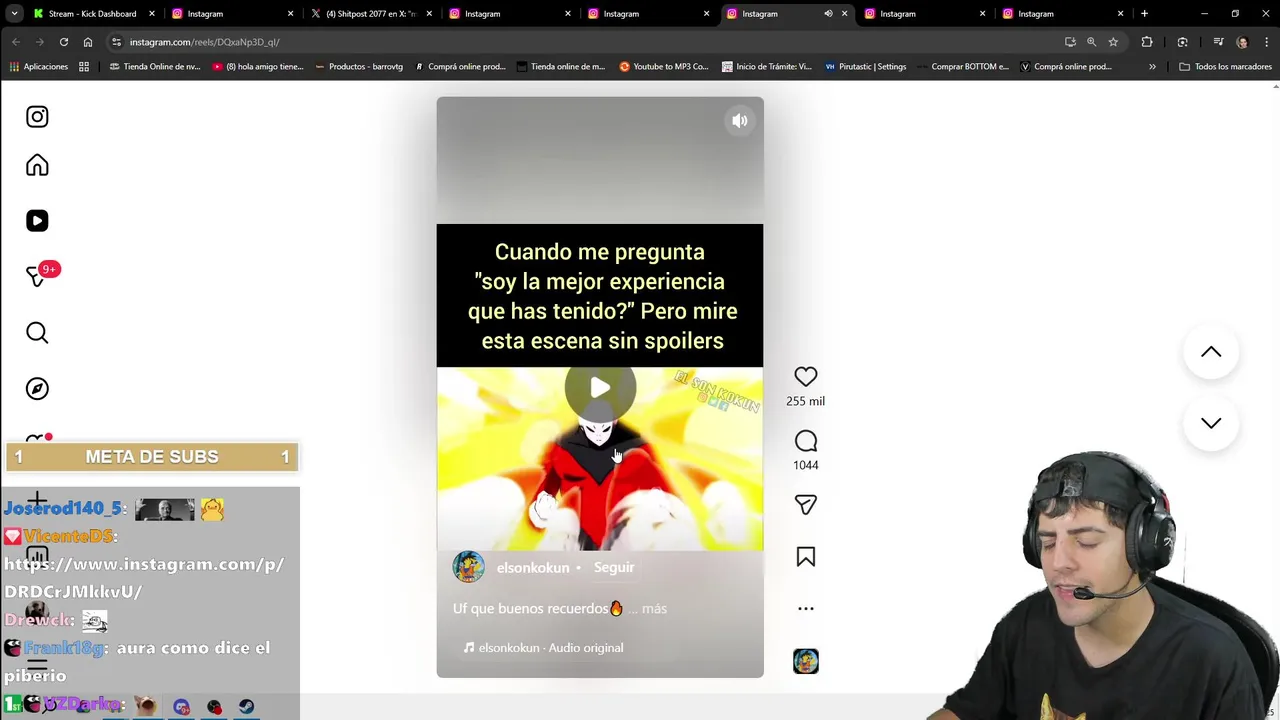
Task: Open the Reels section in sidebar
Action: click(x=37, y=221)
